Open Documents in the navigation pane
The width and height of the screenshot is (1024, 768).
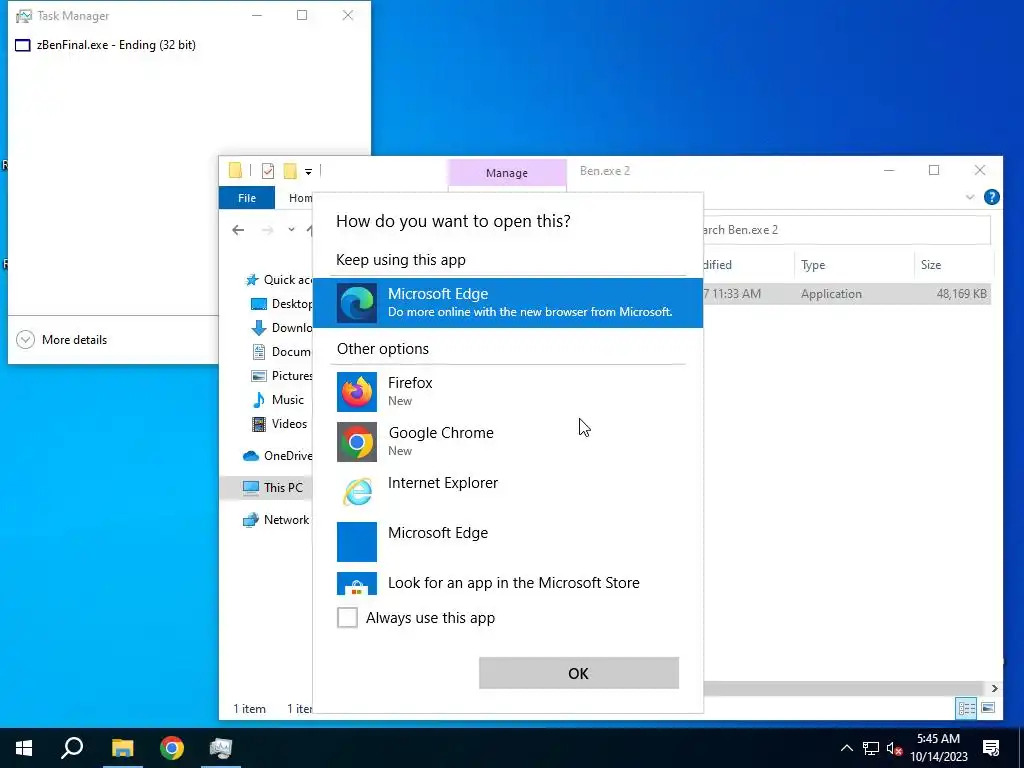click(282, 351)
